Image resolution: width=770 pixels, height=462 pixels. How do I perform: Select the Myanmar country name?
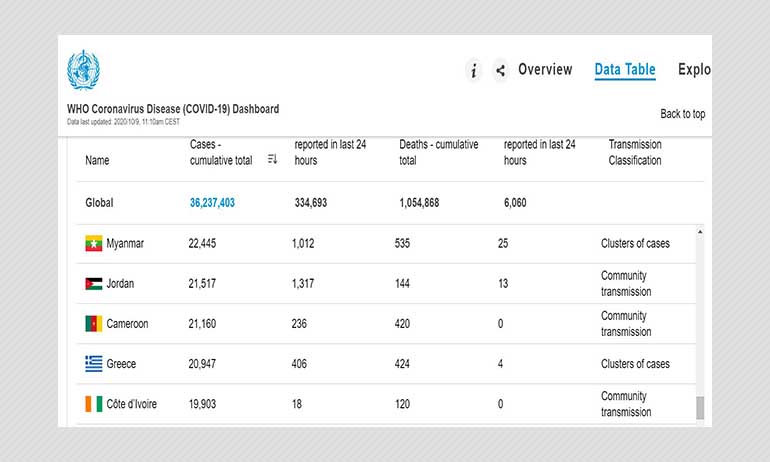point(125,244)
